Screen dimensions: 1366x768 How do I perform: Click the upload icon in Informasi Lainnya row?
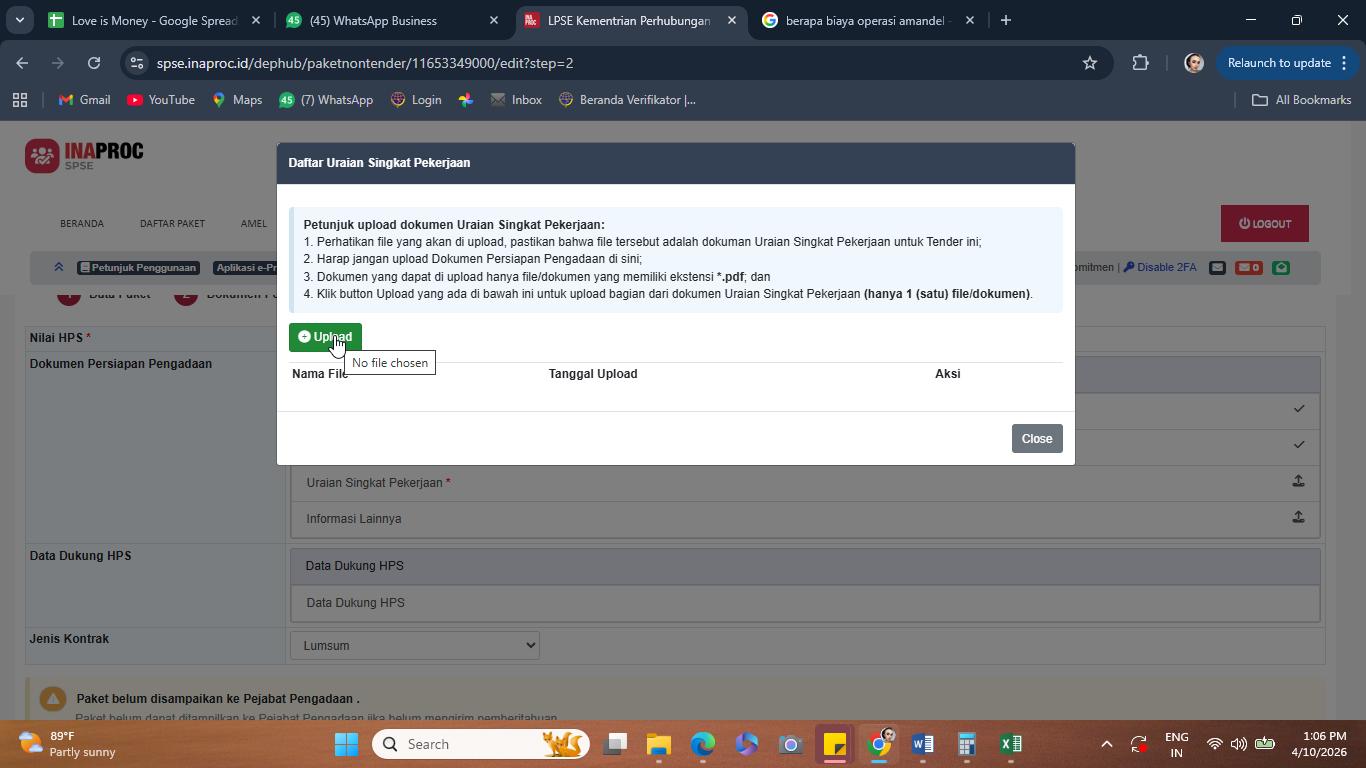pos(1298,517)
